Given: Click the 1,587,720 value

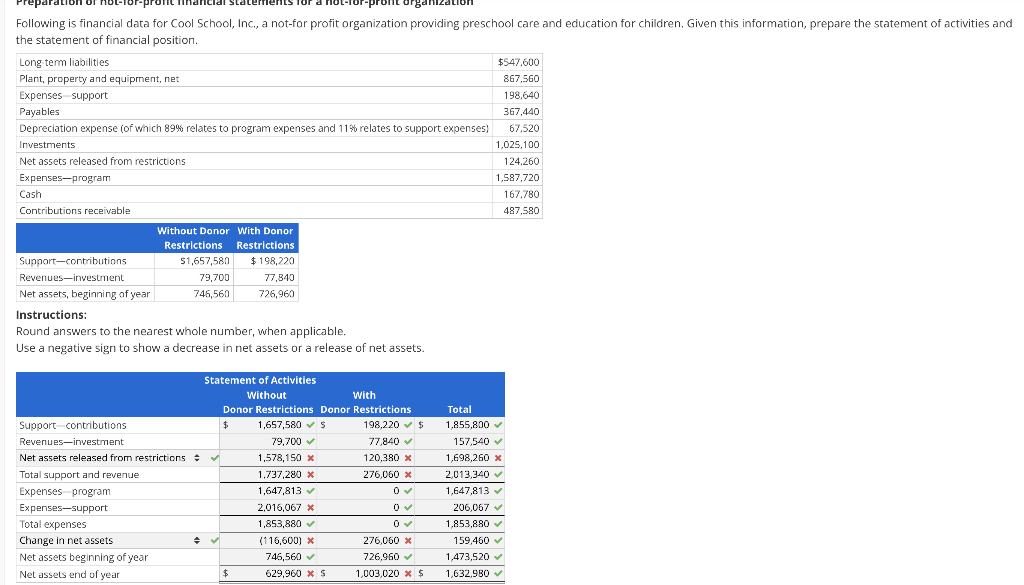Looking at the screenshot, I should coord(517,178).
